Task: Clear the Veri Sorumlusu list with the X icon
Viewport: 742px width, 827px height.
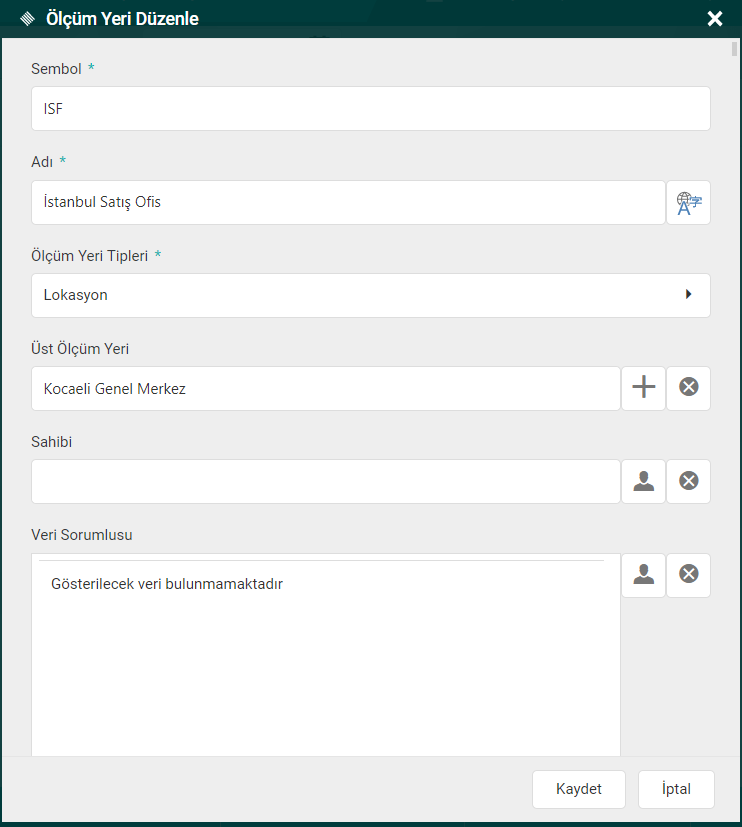Action: tap(689, 575)
